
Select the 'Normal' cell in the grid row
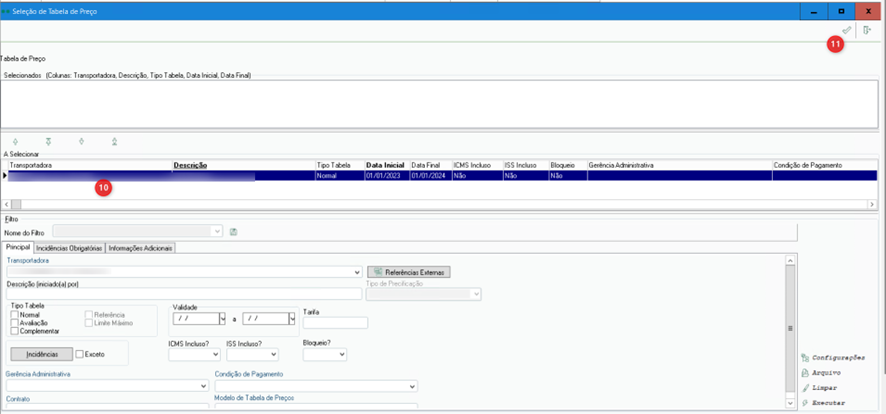340,176
